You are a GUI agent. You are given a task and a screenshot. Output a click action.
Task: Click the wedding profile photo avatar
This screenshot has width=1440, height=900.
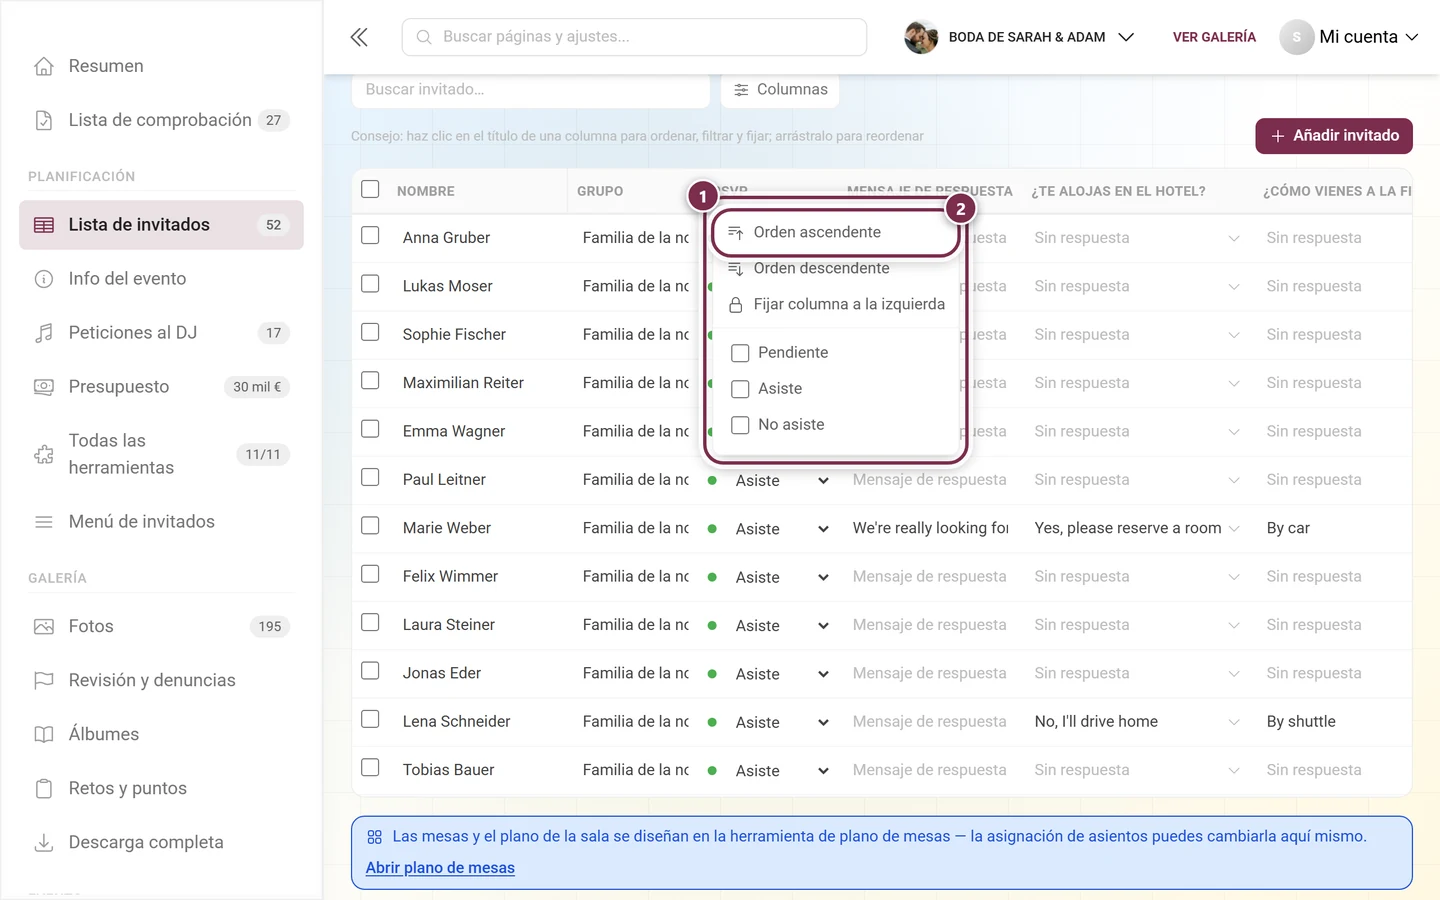(x=921, y=37)
